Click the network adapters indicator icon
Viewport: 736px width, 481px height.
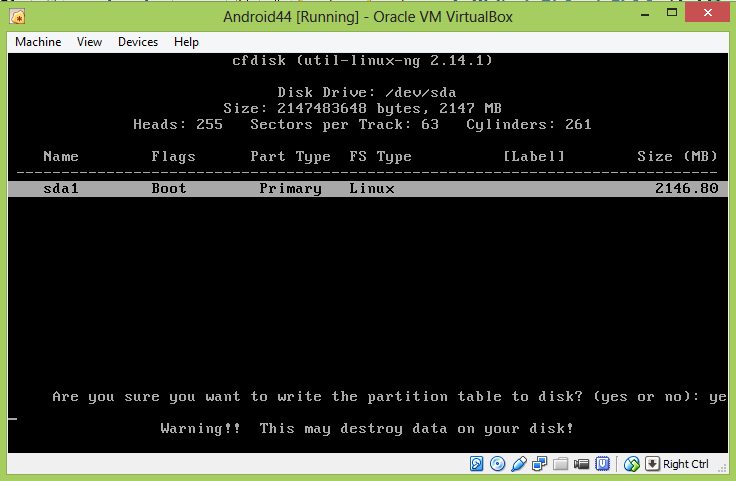pos(539,464)
